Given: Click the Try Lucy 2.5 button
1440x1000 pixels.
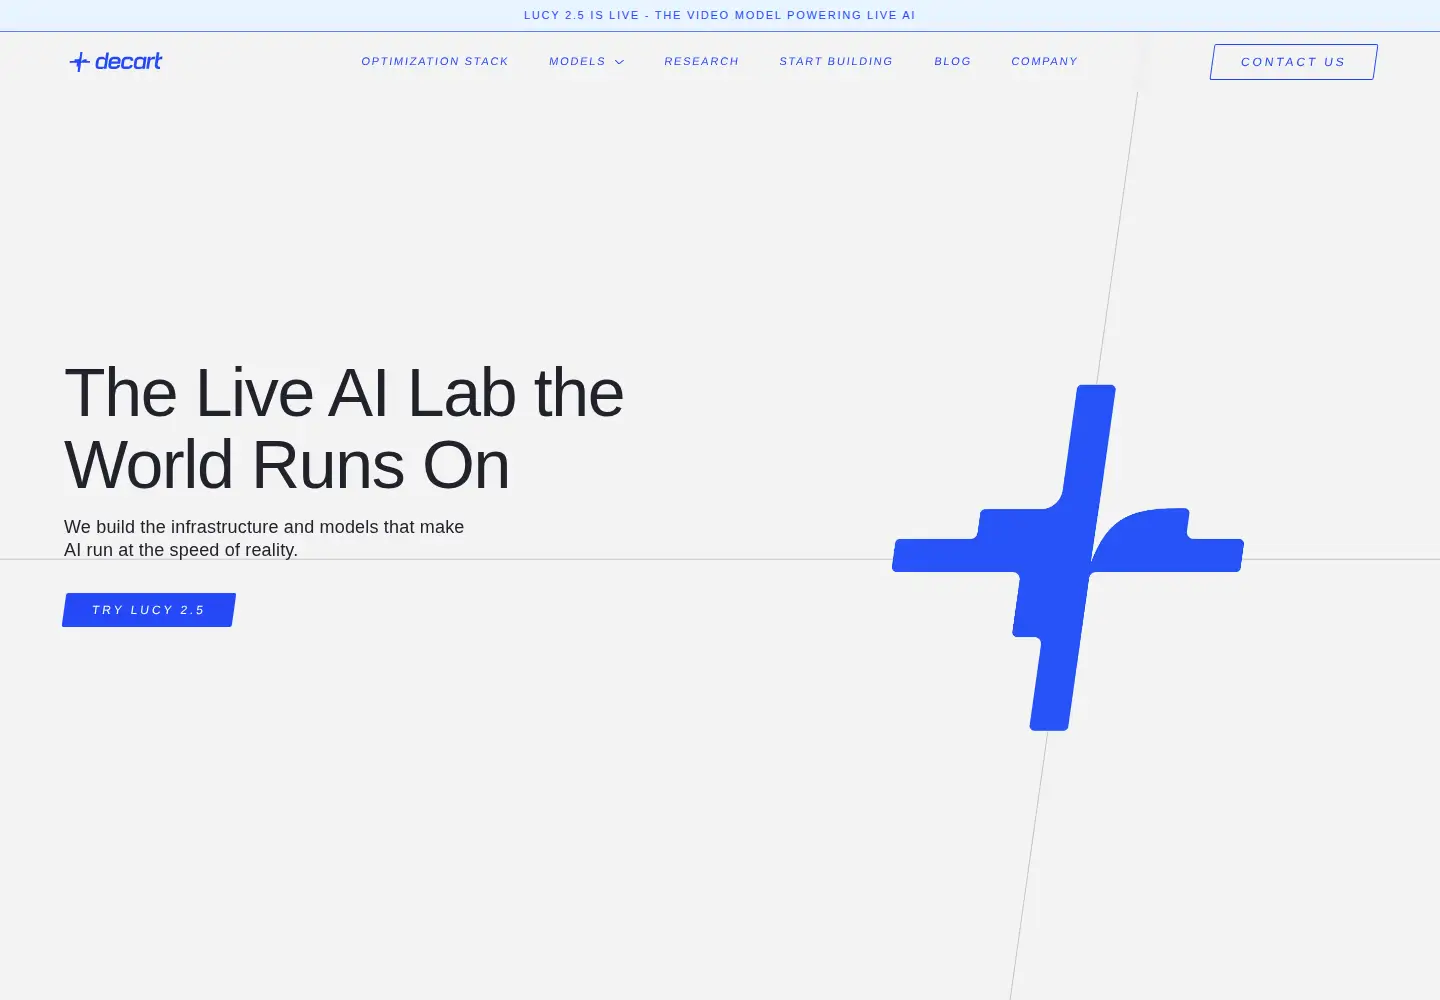Looking at the screenshot, I should pos(149,610).
